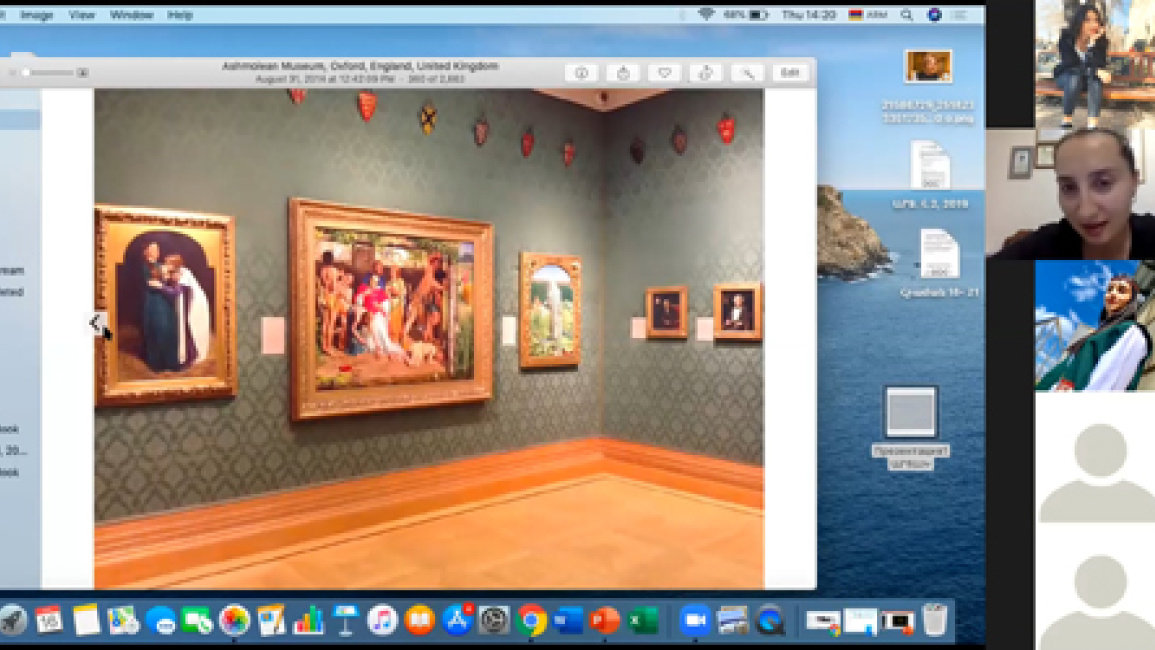Open Notification Center

960,15
